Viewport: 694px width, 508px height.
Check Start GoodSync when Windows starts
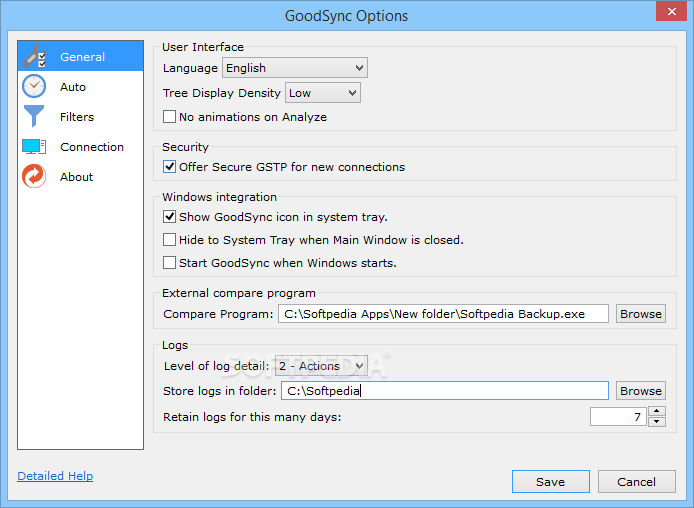click(x=169, y=263)
